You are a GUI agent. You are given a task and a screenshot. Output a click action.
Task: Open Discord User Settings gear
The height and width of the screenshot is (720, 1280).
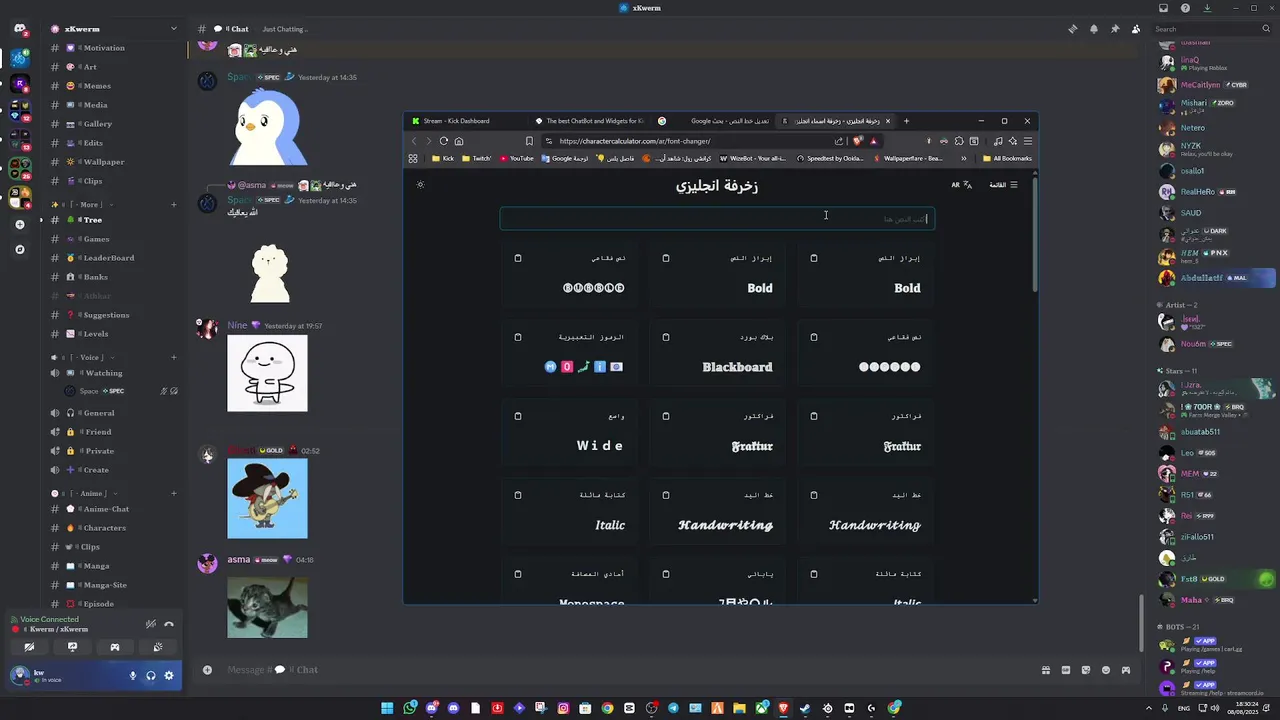coord(169,676)
